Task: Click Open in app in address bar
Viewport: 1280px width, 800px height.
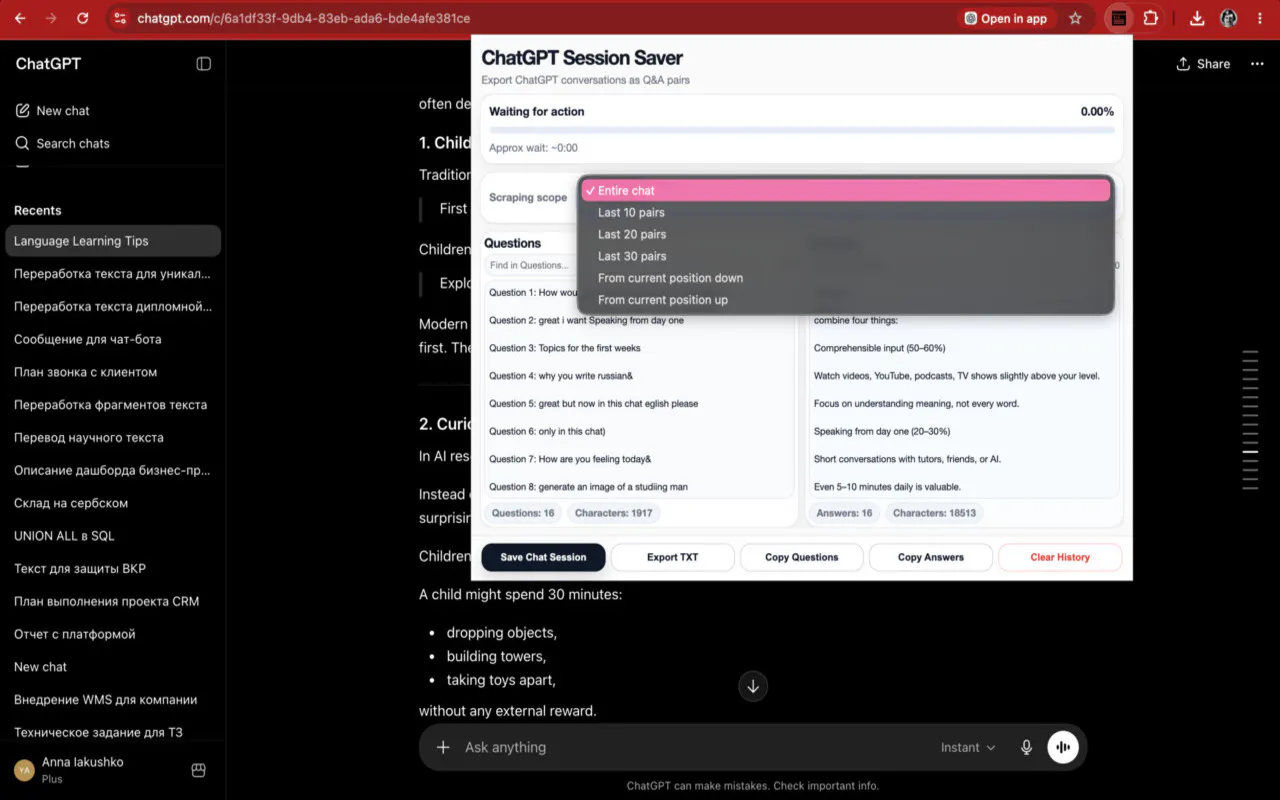Action: click(x=1005, y=18)
